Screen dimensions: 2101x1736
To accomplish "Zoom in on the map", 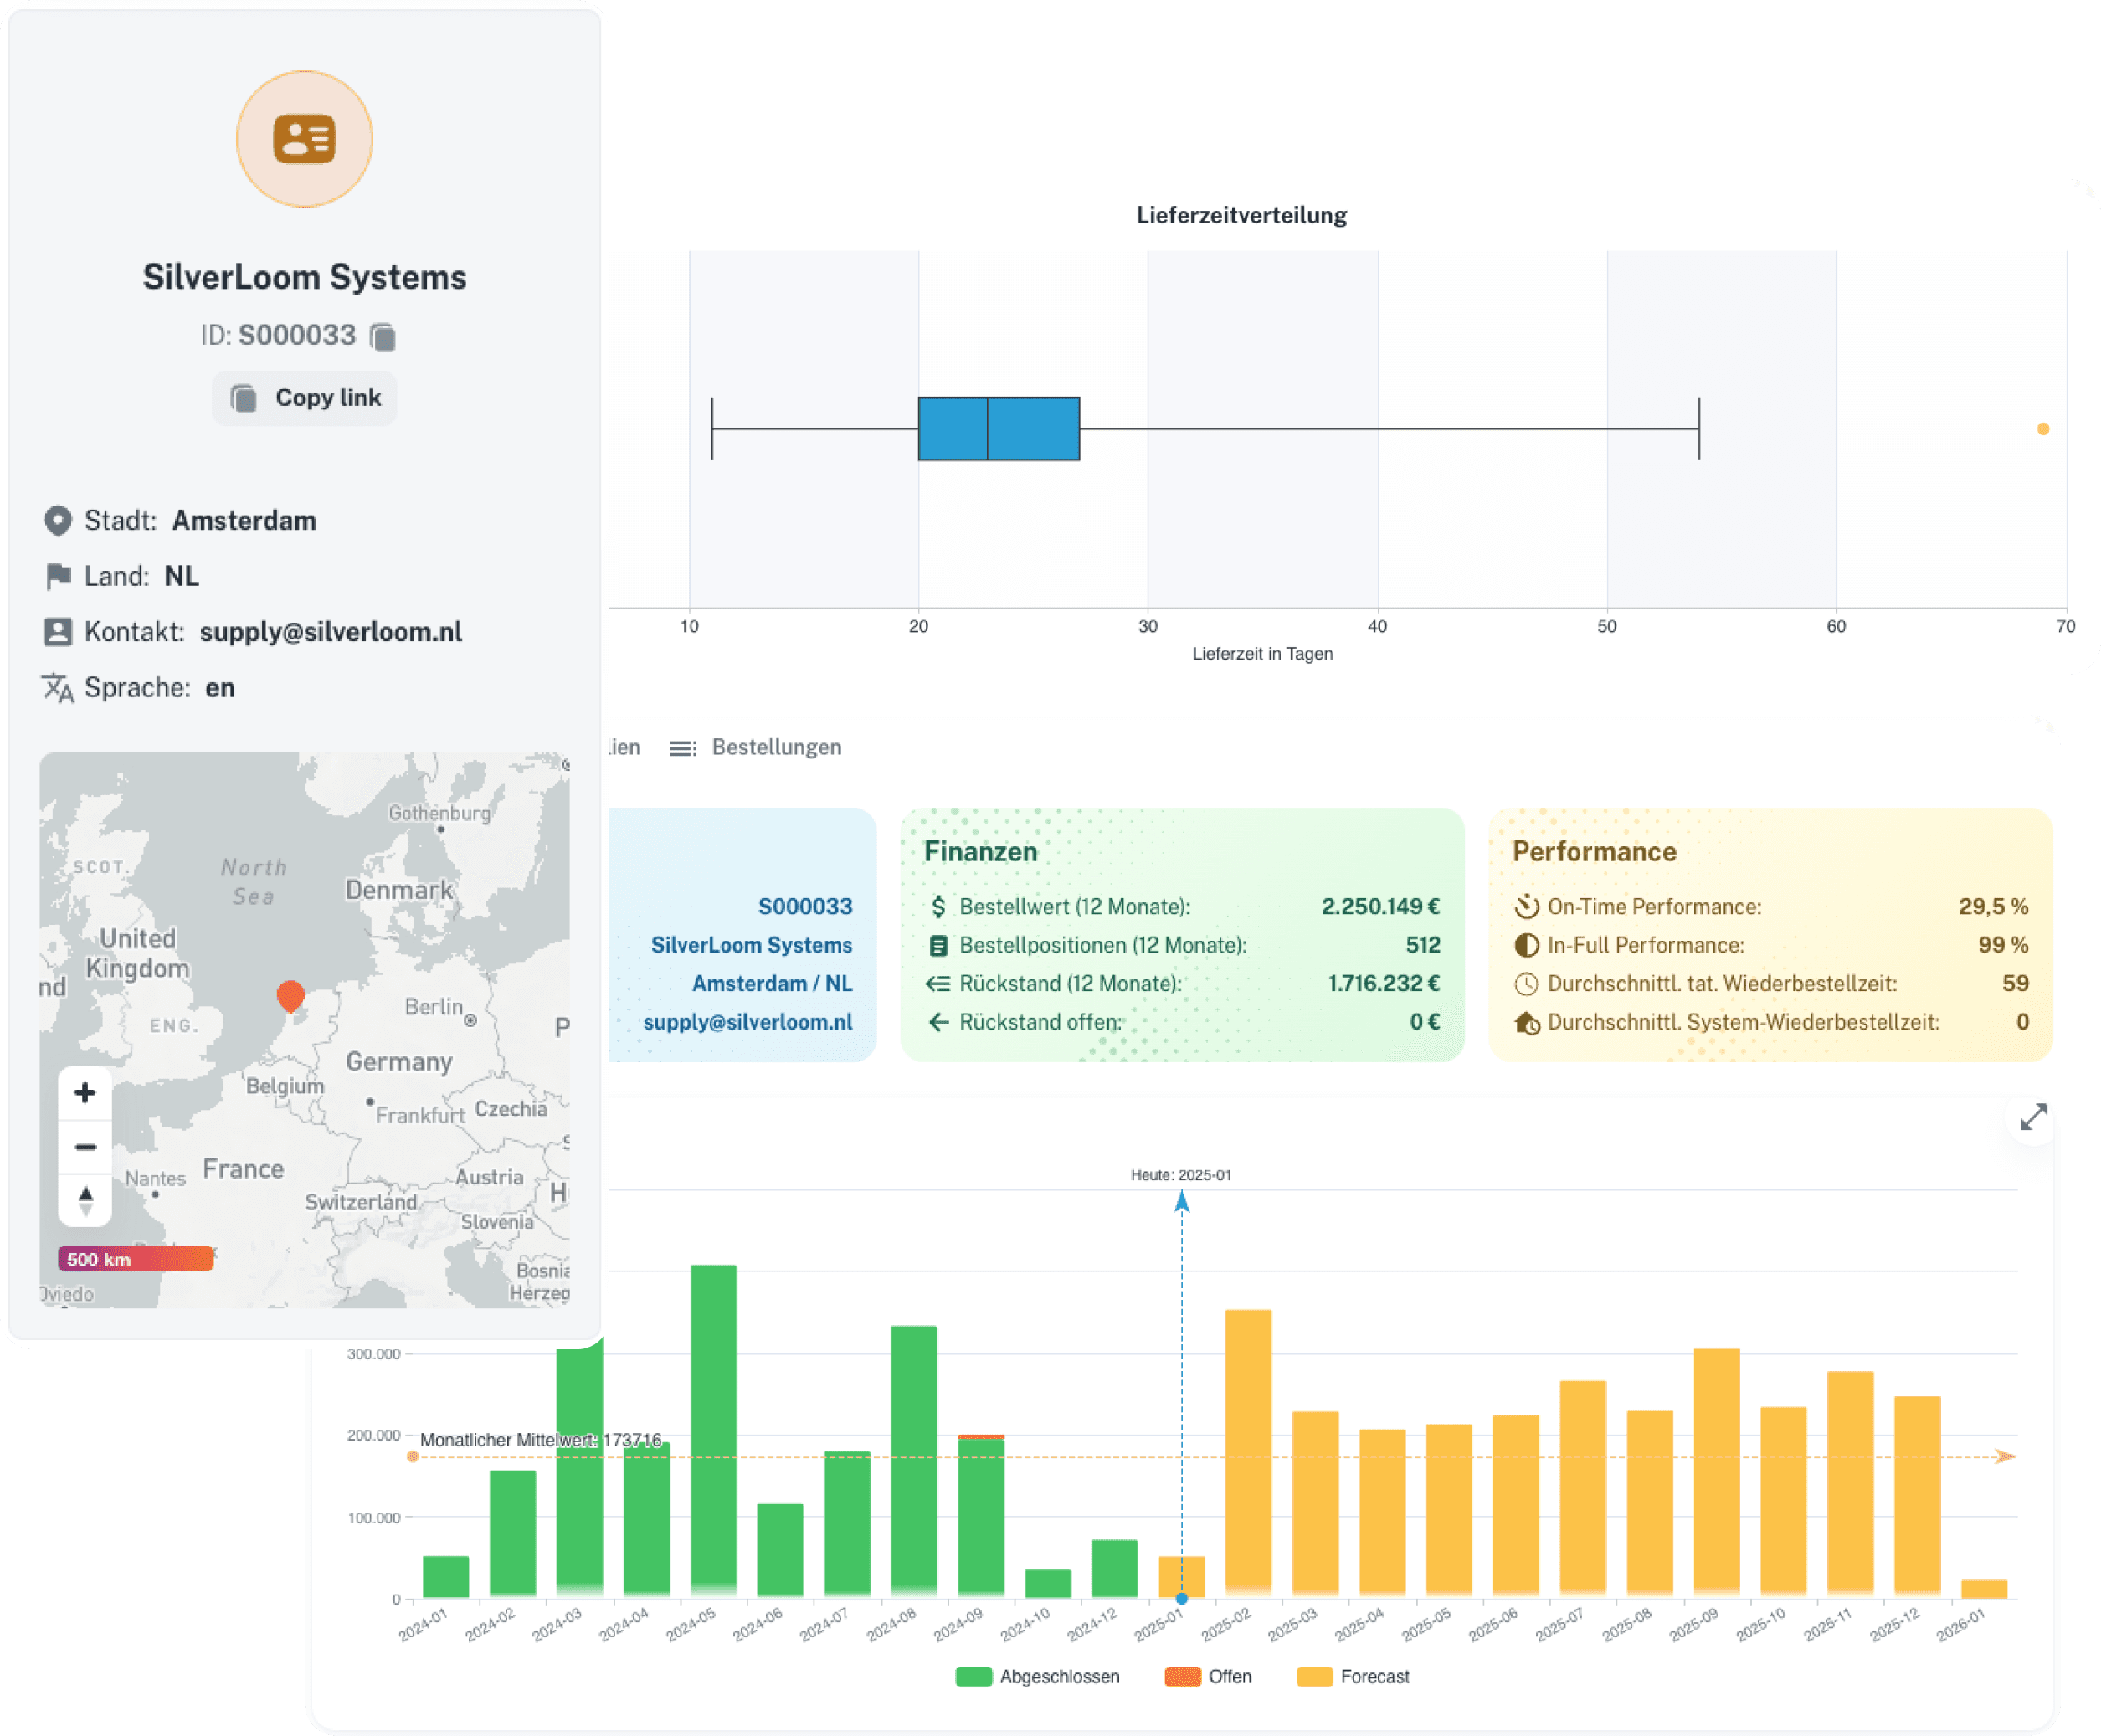I will point(85,1092).
